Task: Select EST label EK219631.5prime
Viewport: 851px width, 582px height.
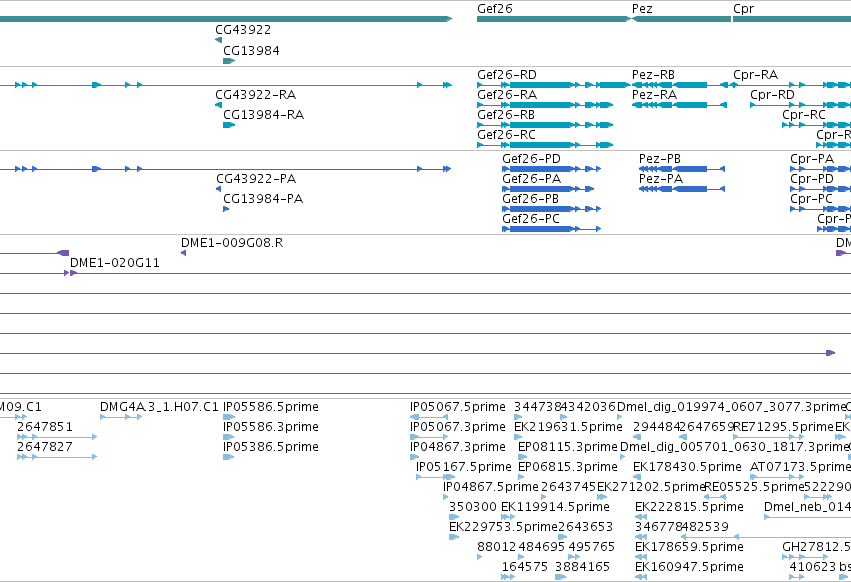Action: click(568, 427)
